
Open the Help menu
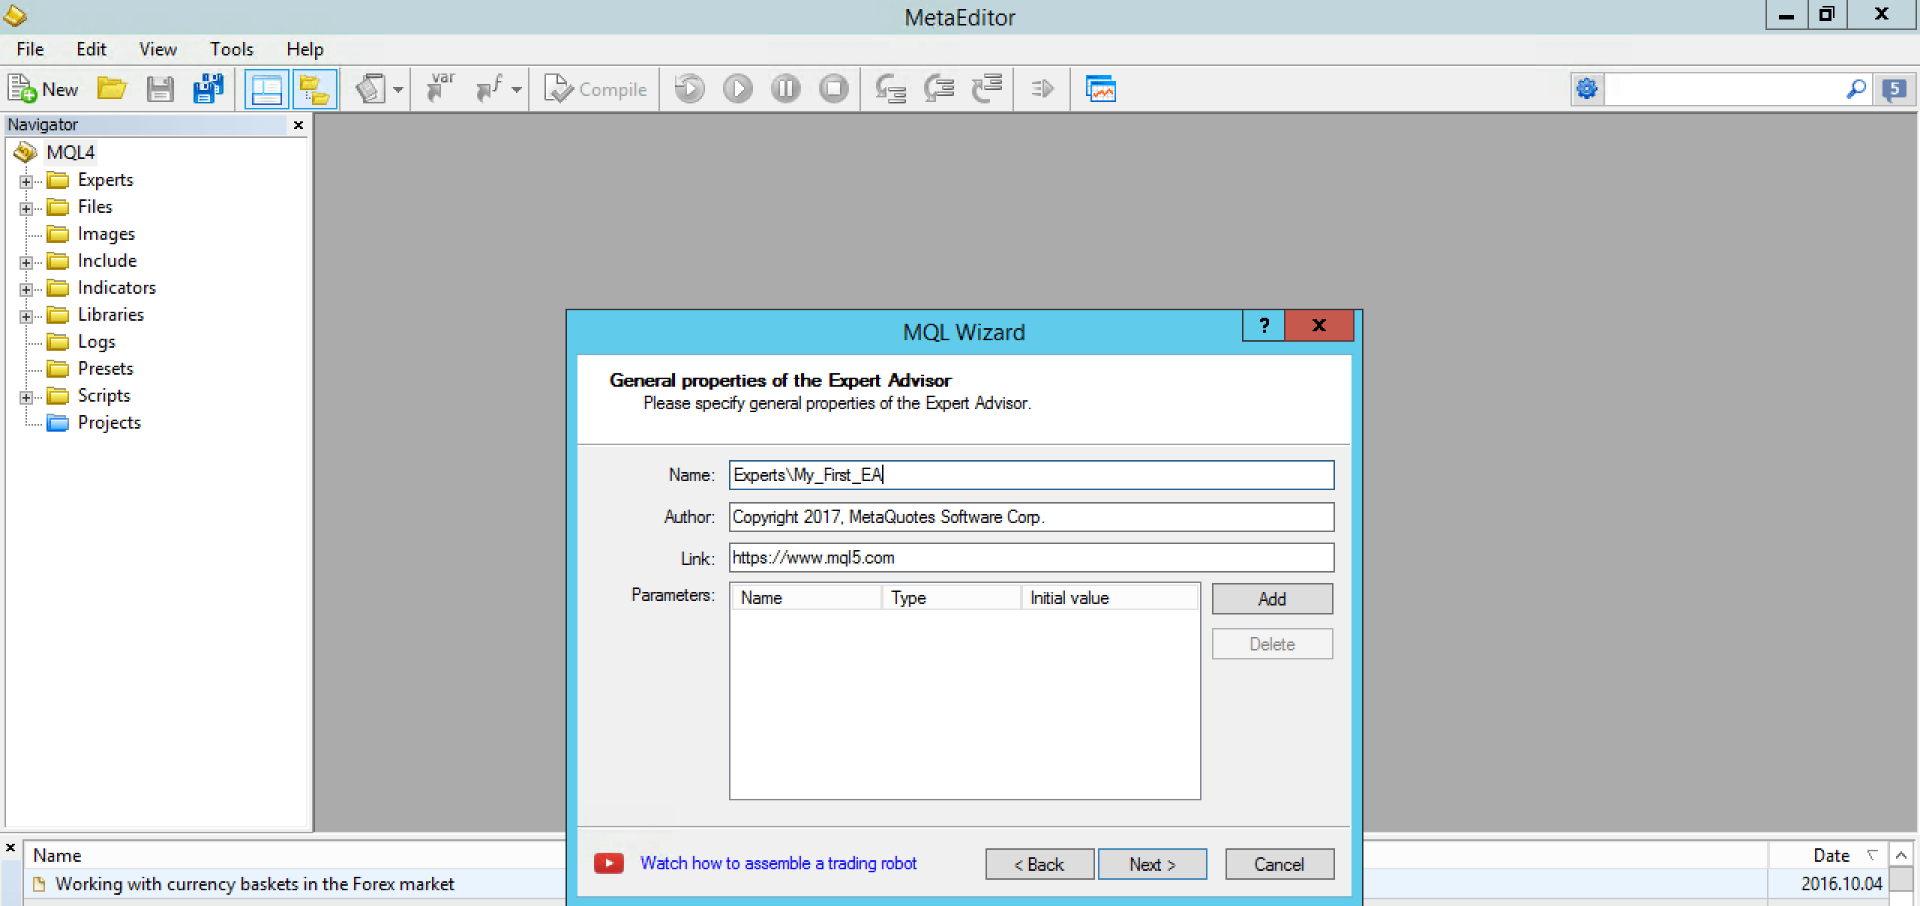305,49
